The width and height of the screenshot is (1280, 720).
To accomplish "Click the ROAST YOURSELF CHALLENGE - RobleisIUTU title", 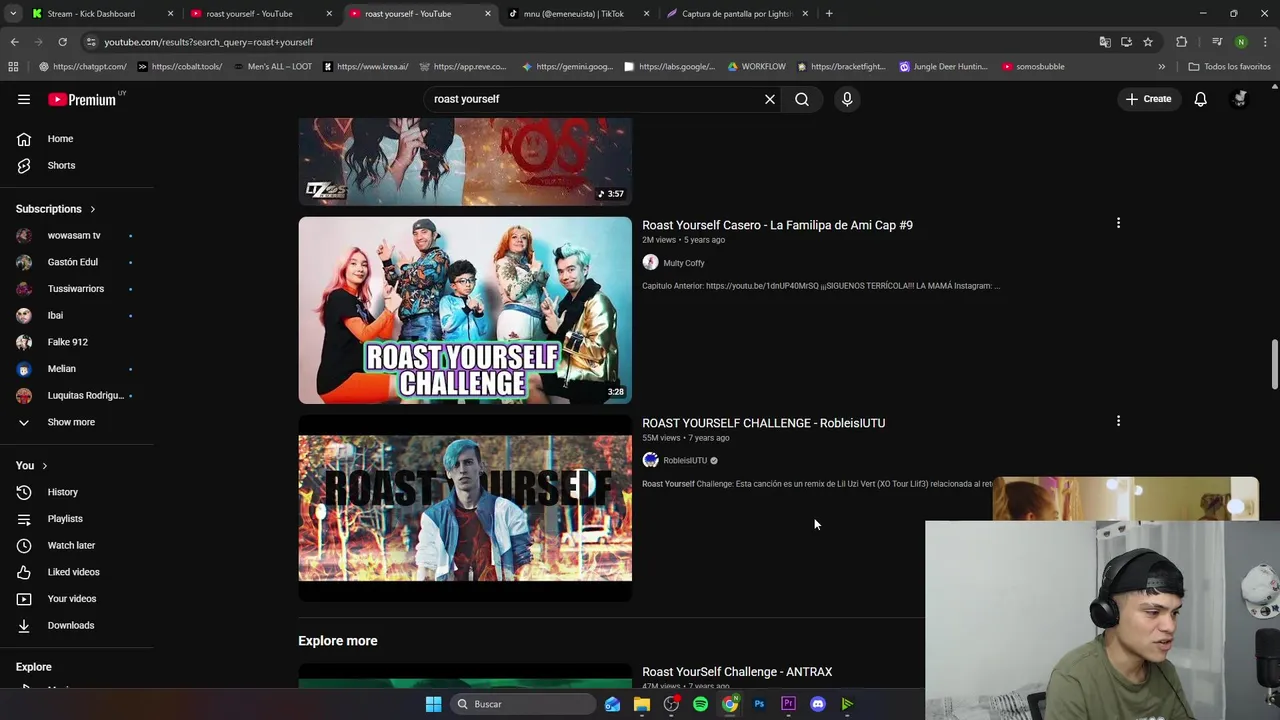I will click(x=763, y=423).
